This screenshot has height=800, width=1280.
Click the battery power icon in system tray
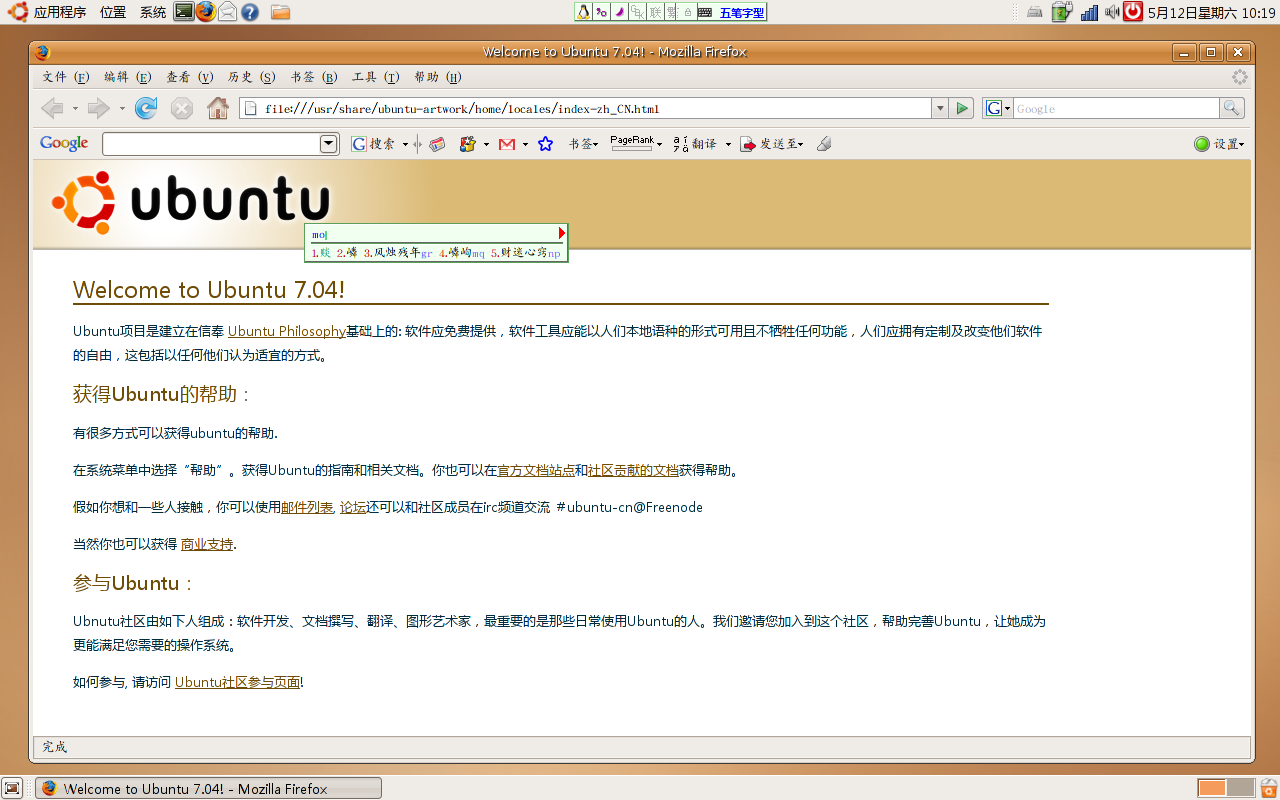point(1062,12)
